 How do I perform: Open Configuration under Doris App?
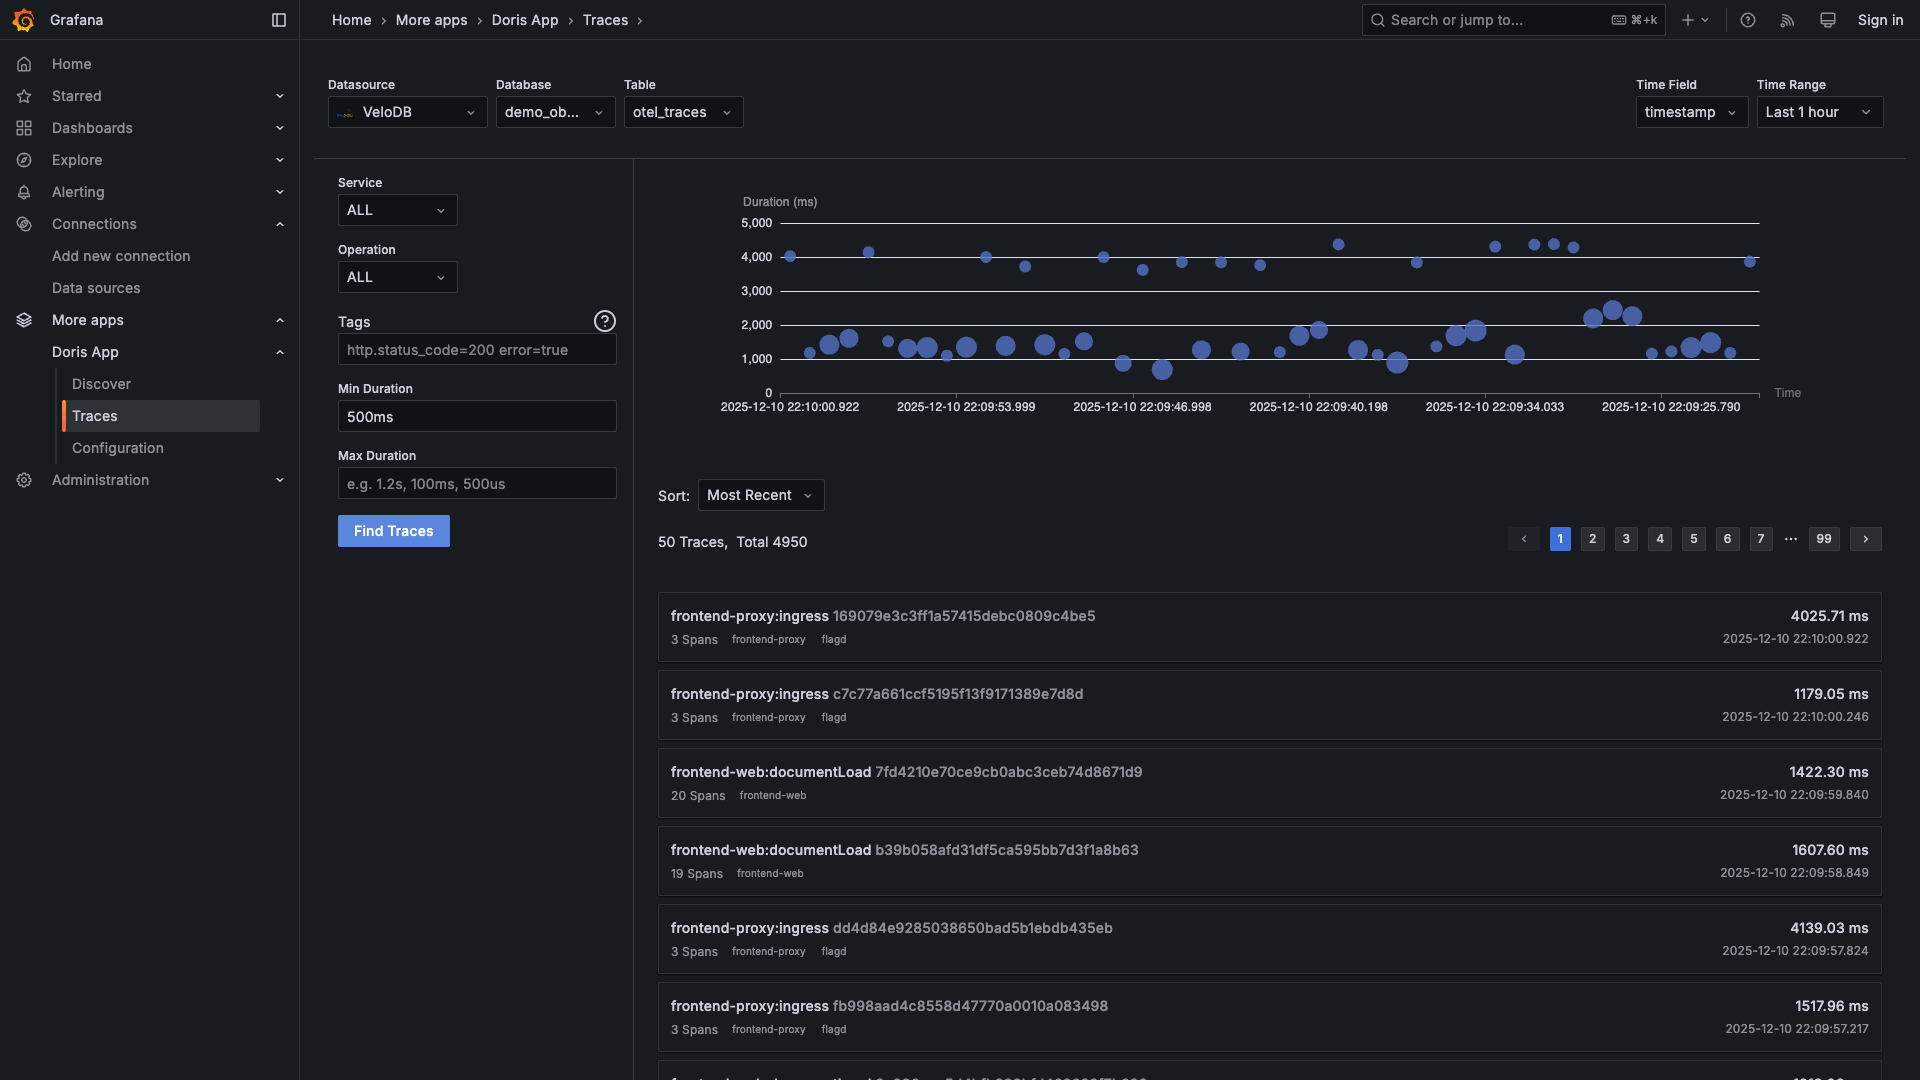pyautogui.click(x=117, y=448)
